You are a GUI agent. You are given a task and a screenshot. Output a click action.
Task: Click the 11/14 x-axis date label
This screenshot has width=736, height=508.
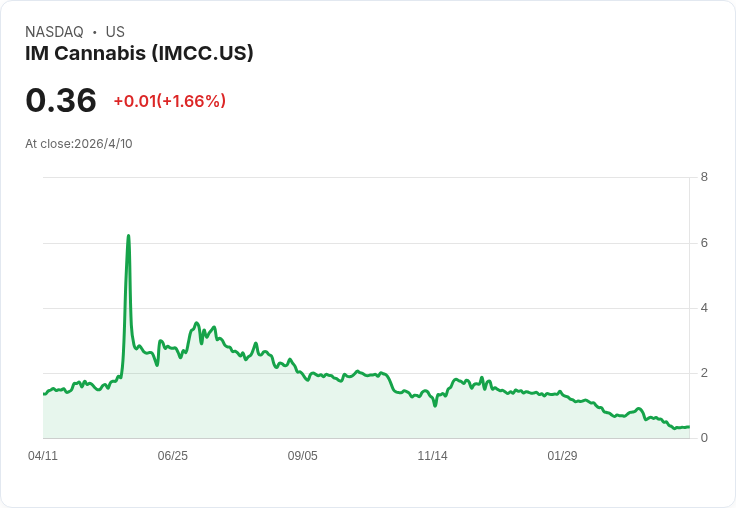432,455
